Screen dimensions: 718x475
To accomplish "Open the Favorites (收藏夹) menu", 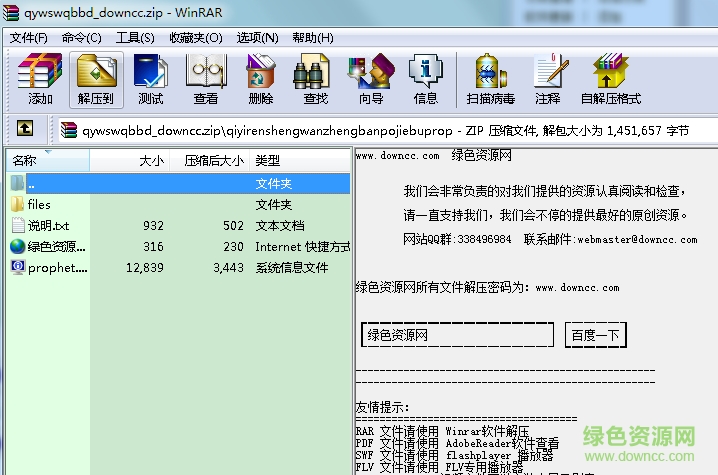I will click(196, 38).
